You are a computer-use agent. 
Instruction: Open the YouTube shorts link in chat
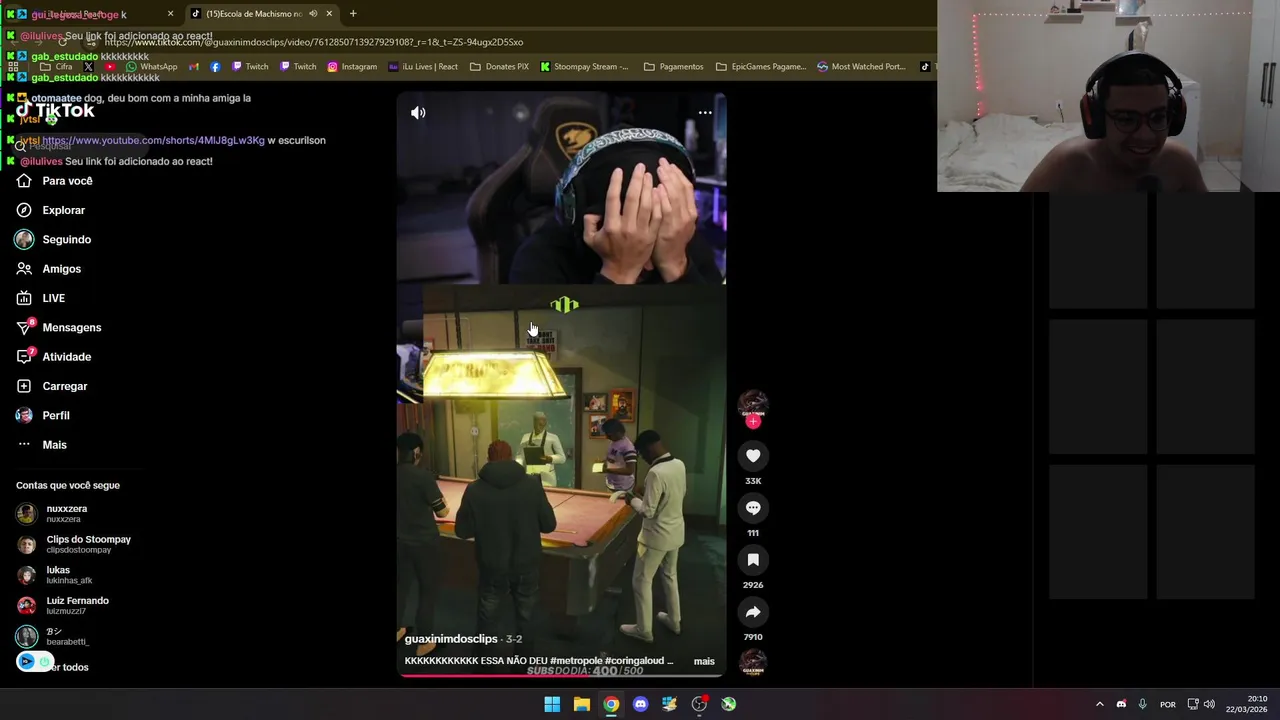[153, 140]
